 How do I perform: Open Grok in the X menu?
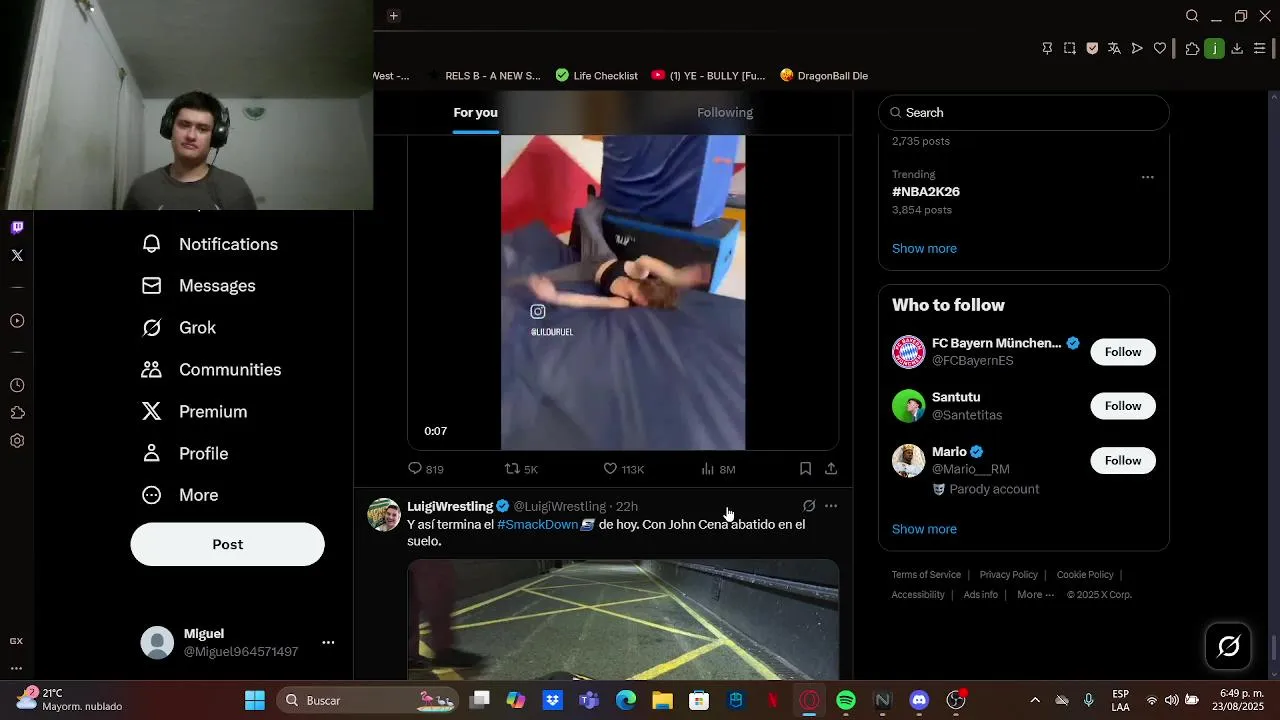tap(179, 328)
